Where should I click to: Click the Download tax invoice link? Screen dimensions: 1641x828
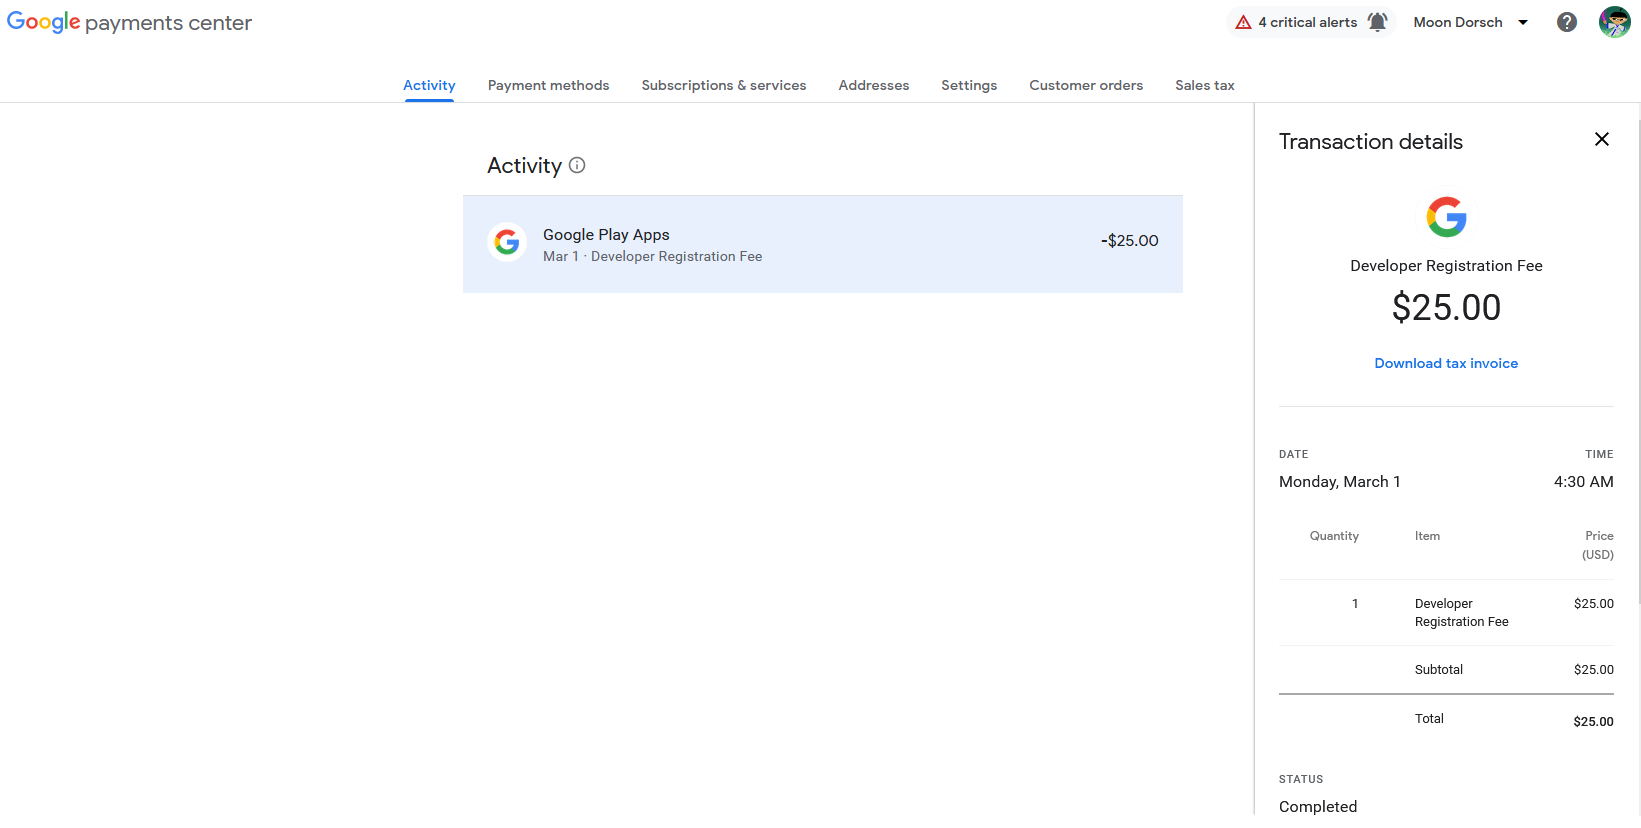click(x=1446, y=363)
